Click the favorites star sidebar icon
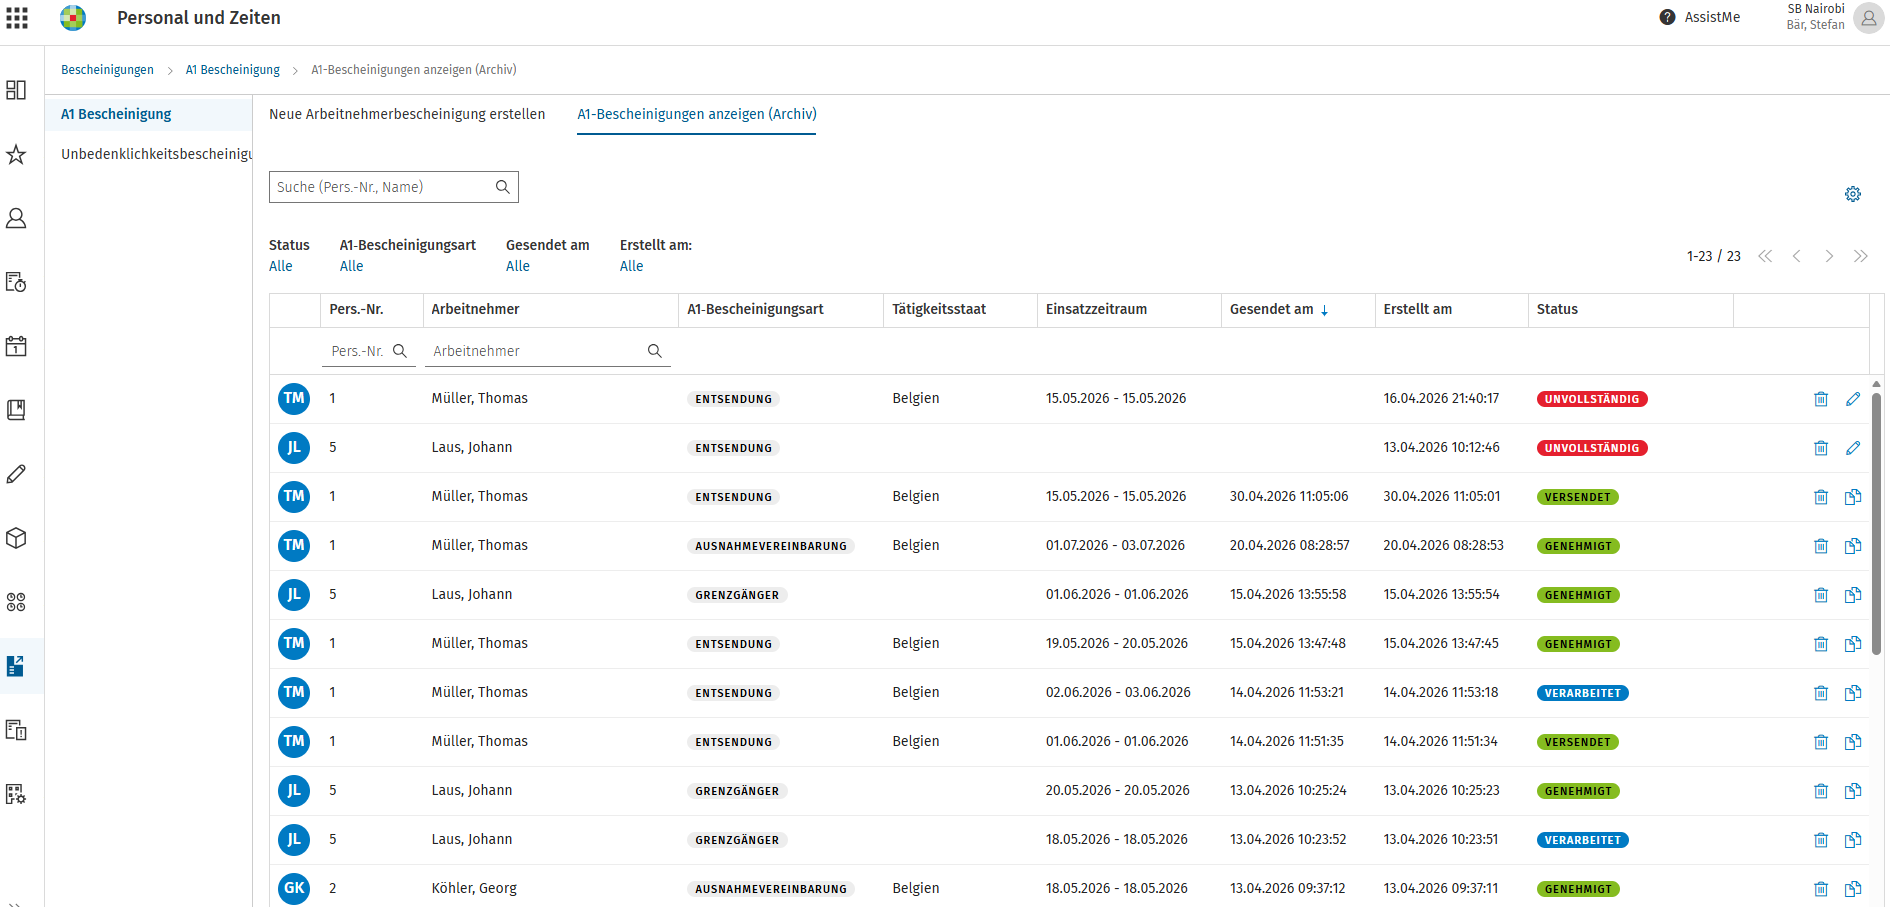 tap(16, 154)
